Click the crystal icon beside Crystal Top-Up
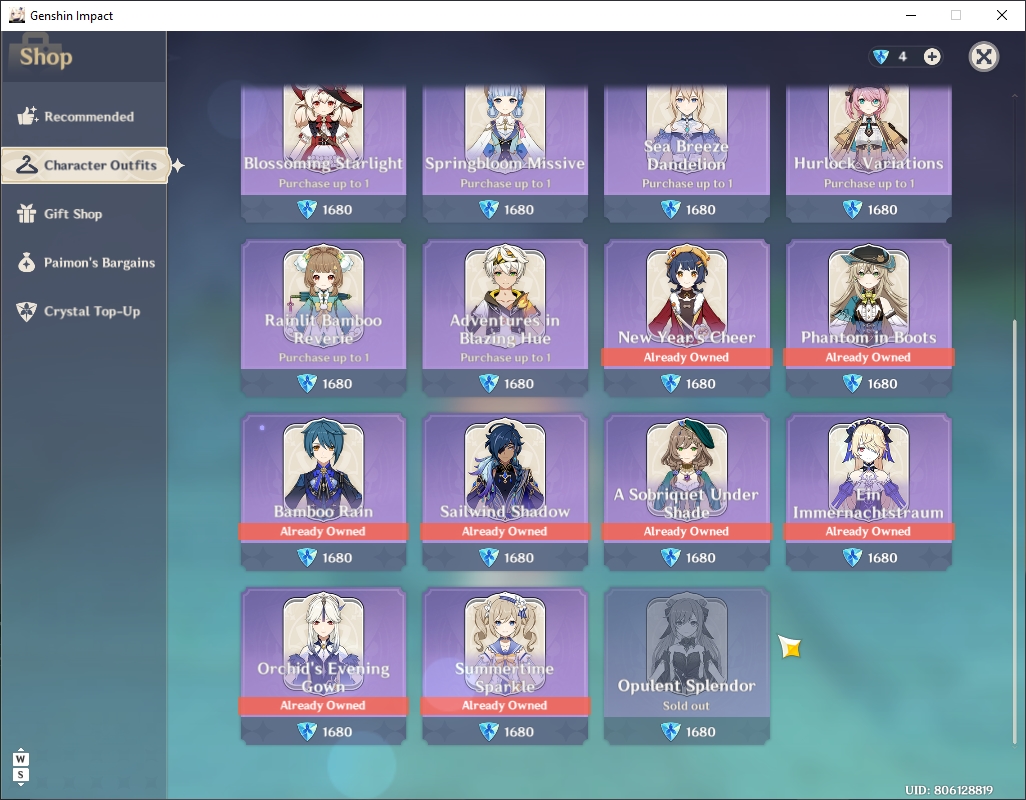This screenshot has width=1026, height=800. tap(27, 311)
